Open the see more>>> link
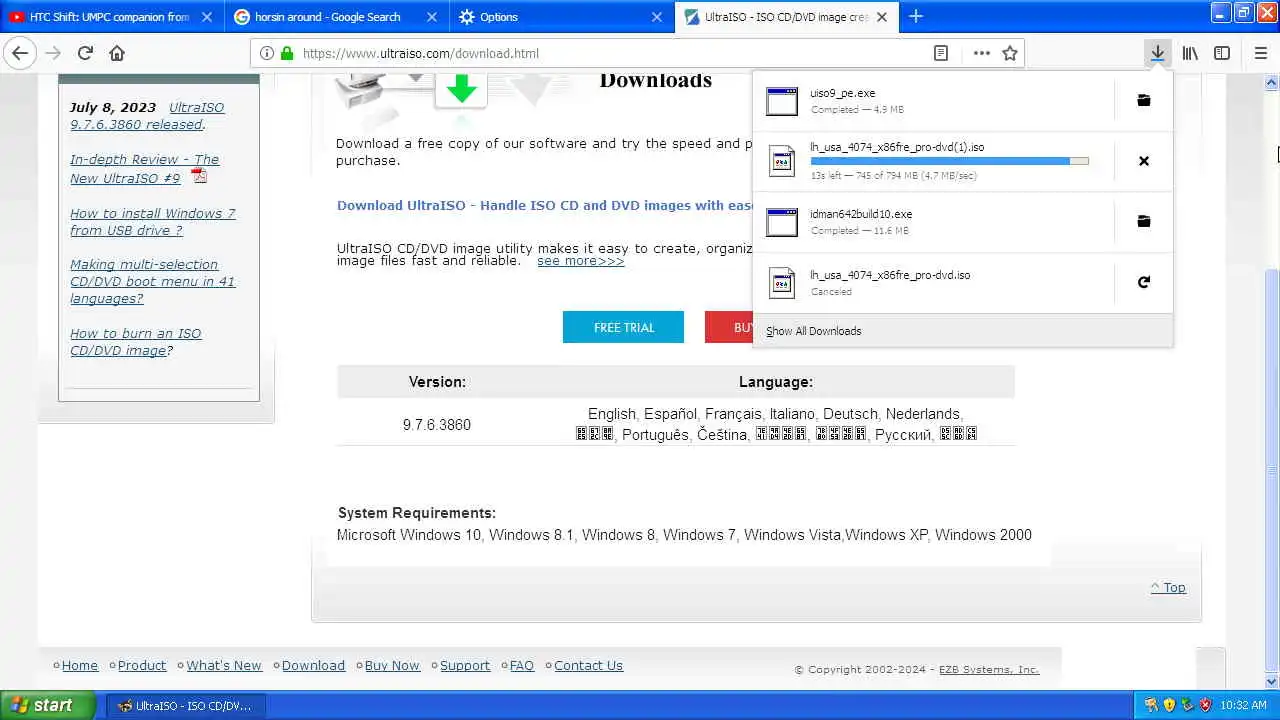The image size is (1280, 720). (580, 260)
